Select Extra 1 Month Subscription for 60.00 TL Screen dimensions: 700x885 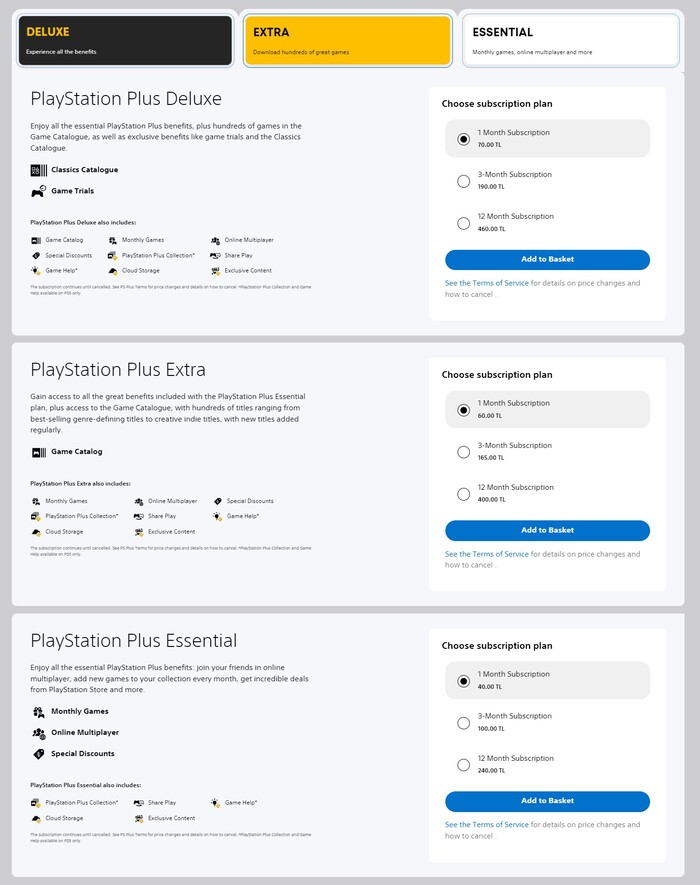(x=463, y=410)
